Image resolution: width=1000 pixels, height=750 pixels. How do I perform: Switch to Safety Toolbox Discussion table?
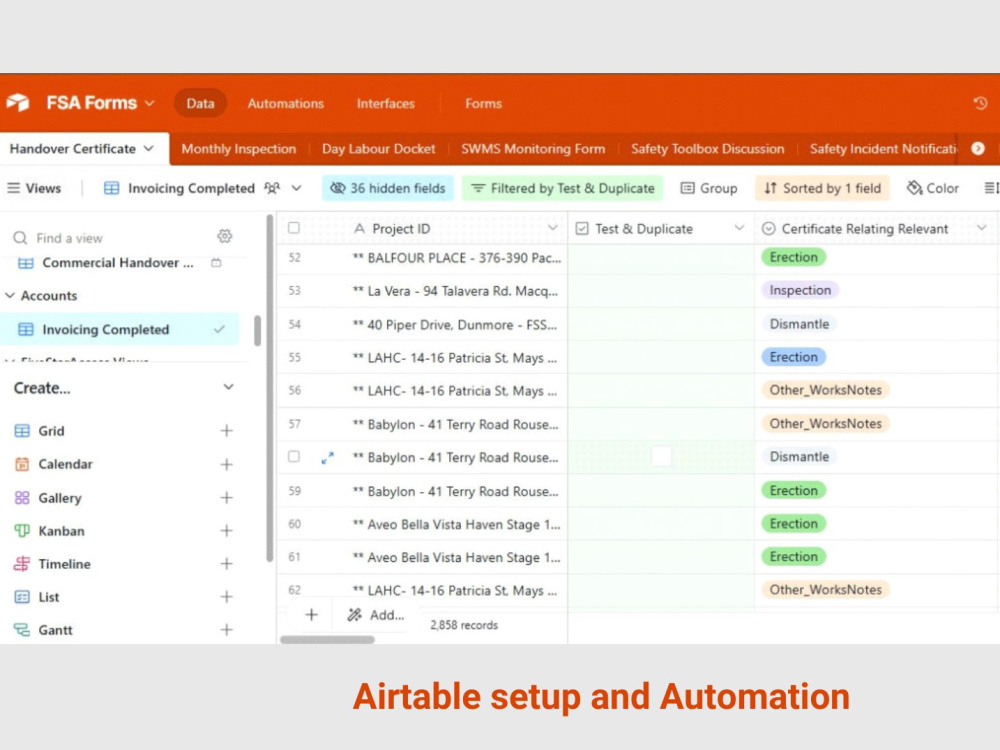707,149
